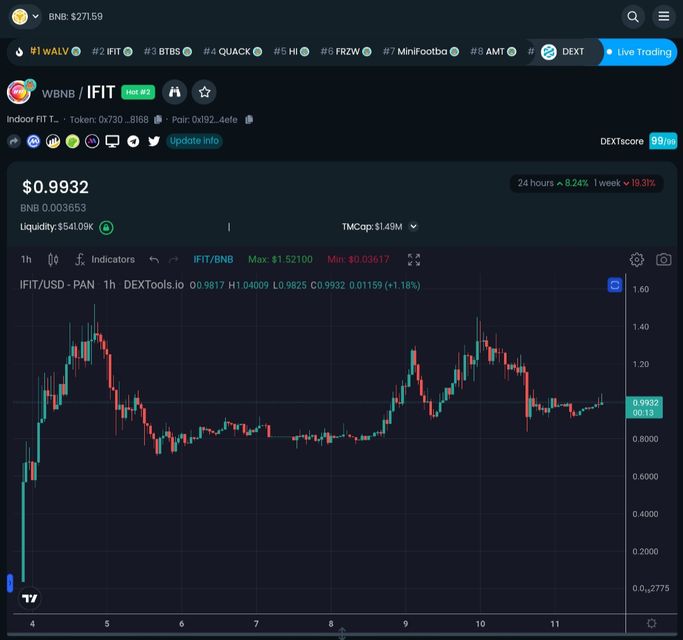The width and height of the screenshot is (683, 640).
Task: Copy the token address 0x730...8168
Action: (x=158, y=119)
